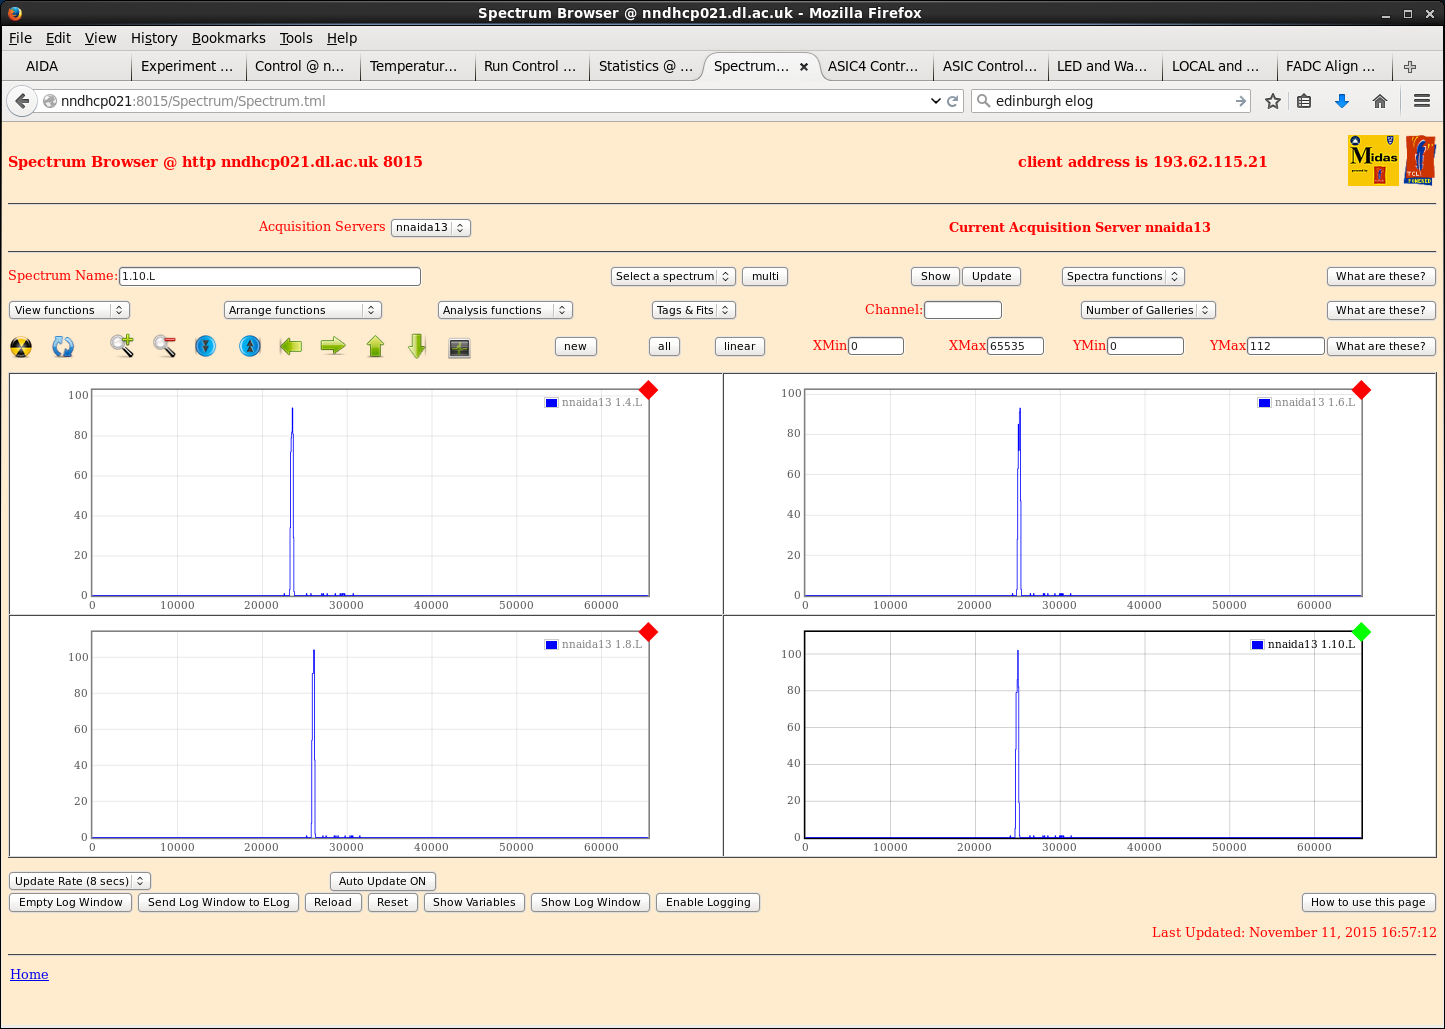Screen dimensions: 1445x1029
Task: Click the Spectrum Name input field
Action: 269,276
